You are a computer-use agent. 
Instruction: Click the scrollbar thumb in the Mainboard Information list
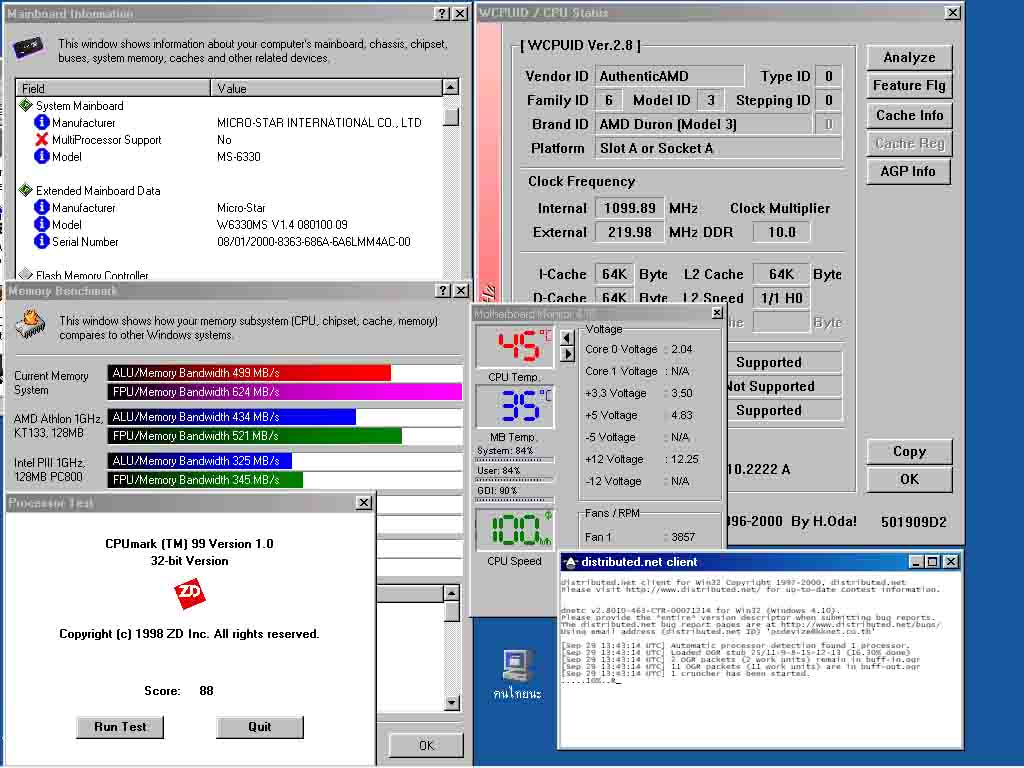[450, 116]
